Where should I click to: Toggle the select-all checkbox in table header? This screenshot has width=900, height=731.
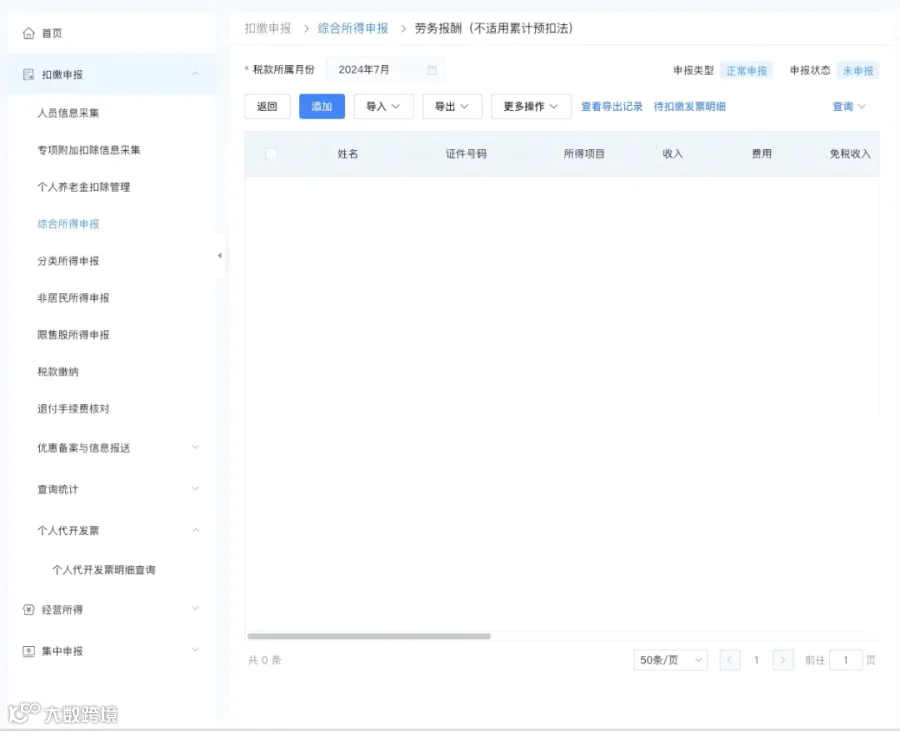point(271,154)
